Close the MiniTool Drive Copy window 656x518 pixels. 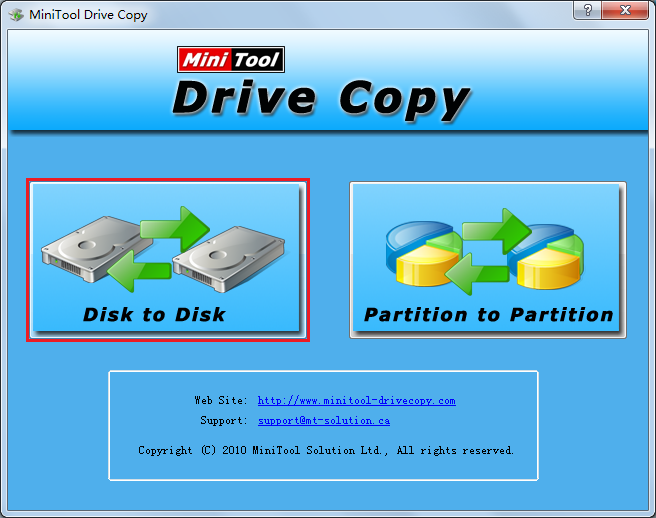625,10
